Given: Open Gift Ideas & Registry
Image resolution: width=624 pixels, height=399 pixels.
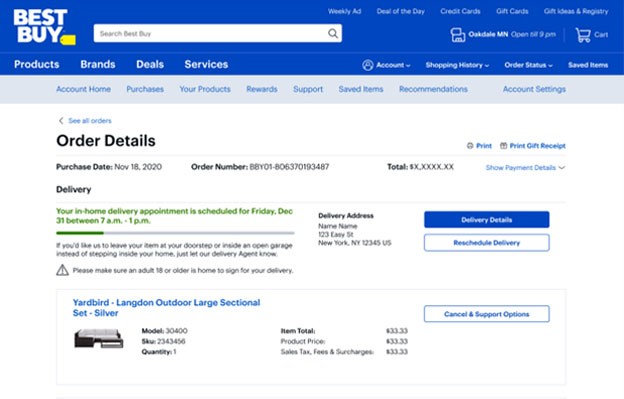Looking at the screenshot, I should tap(576, 11).
